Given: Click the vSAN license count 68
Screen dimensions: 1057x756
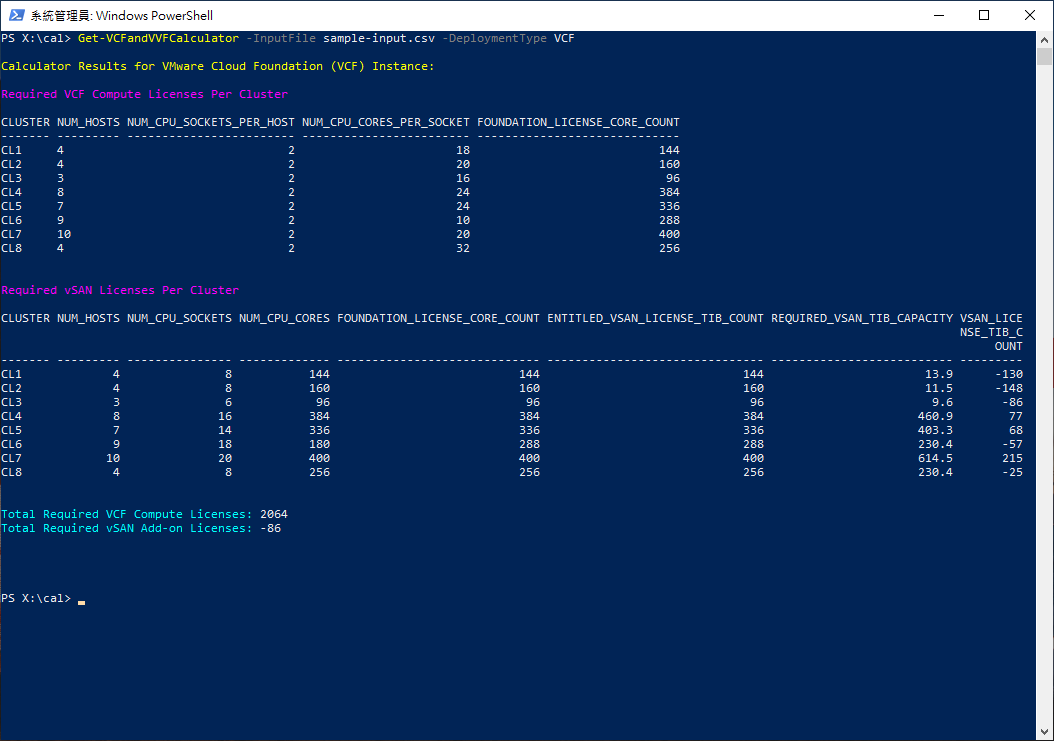Looking at the screenshot, I should (x=1016, y=430).
